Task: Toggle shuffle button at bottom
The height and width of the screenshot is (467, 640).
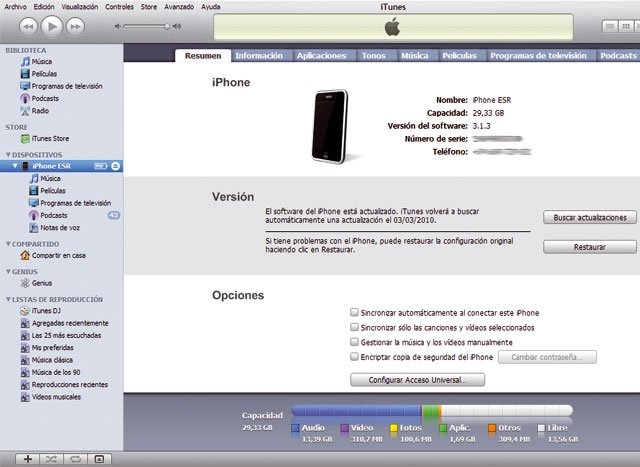Action: (51, 459)
